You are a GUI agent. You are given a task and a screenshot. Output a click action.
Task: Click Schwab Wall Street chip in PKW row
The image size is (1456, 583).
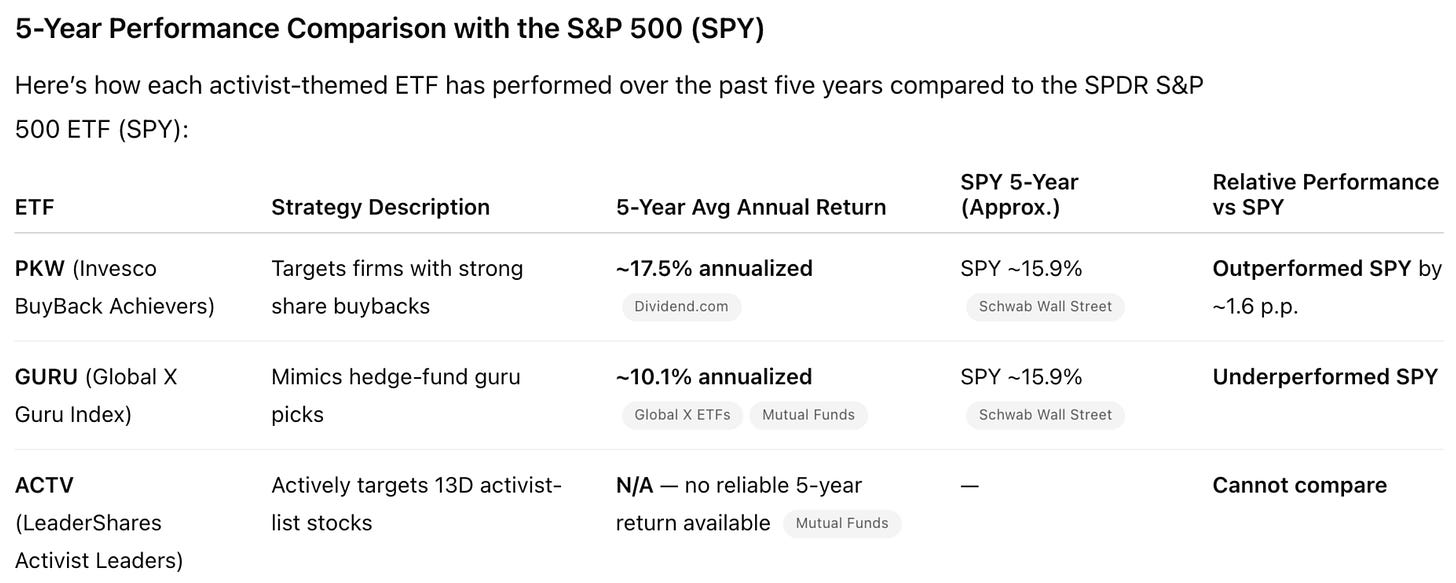point(1045,307)
